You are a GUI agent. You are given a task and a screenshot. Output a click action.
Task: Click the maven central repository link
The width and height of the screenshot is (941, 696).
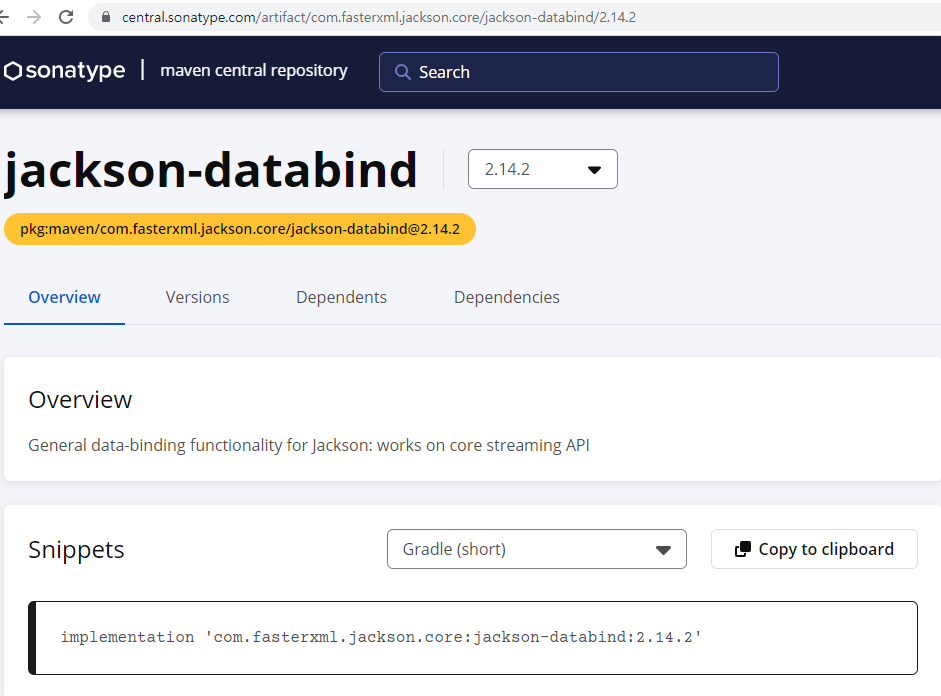click(x=254, y=71)
